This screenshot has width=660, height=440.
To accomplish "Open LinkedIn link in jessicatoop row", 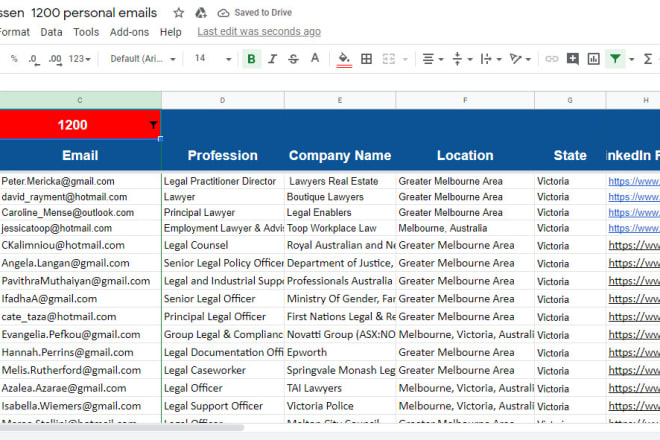I will click(634, 228).
